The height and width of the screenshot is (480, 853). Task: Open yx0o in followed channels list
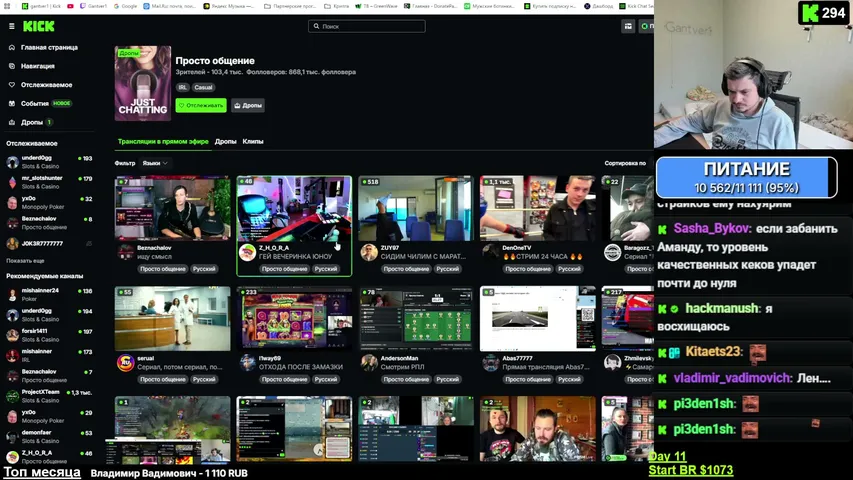coord(49,202)
